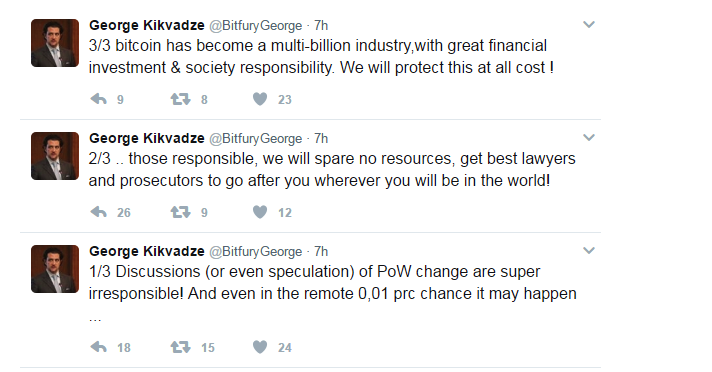Open the 7h timestamp of the 1/3 tweet

point(321,252)
